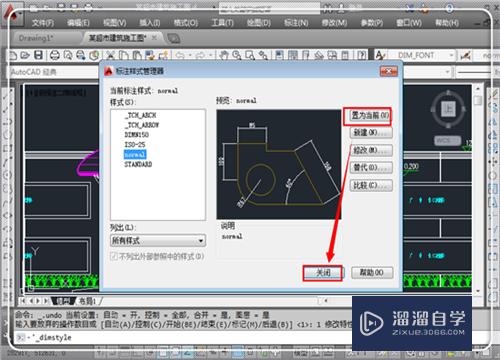Select the DIMN150 style in list
This screenshot has height=360, width=500.
136,135
